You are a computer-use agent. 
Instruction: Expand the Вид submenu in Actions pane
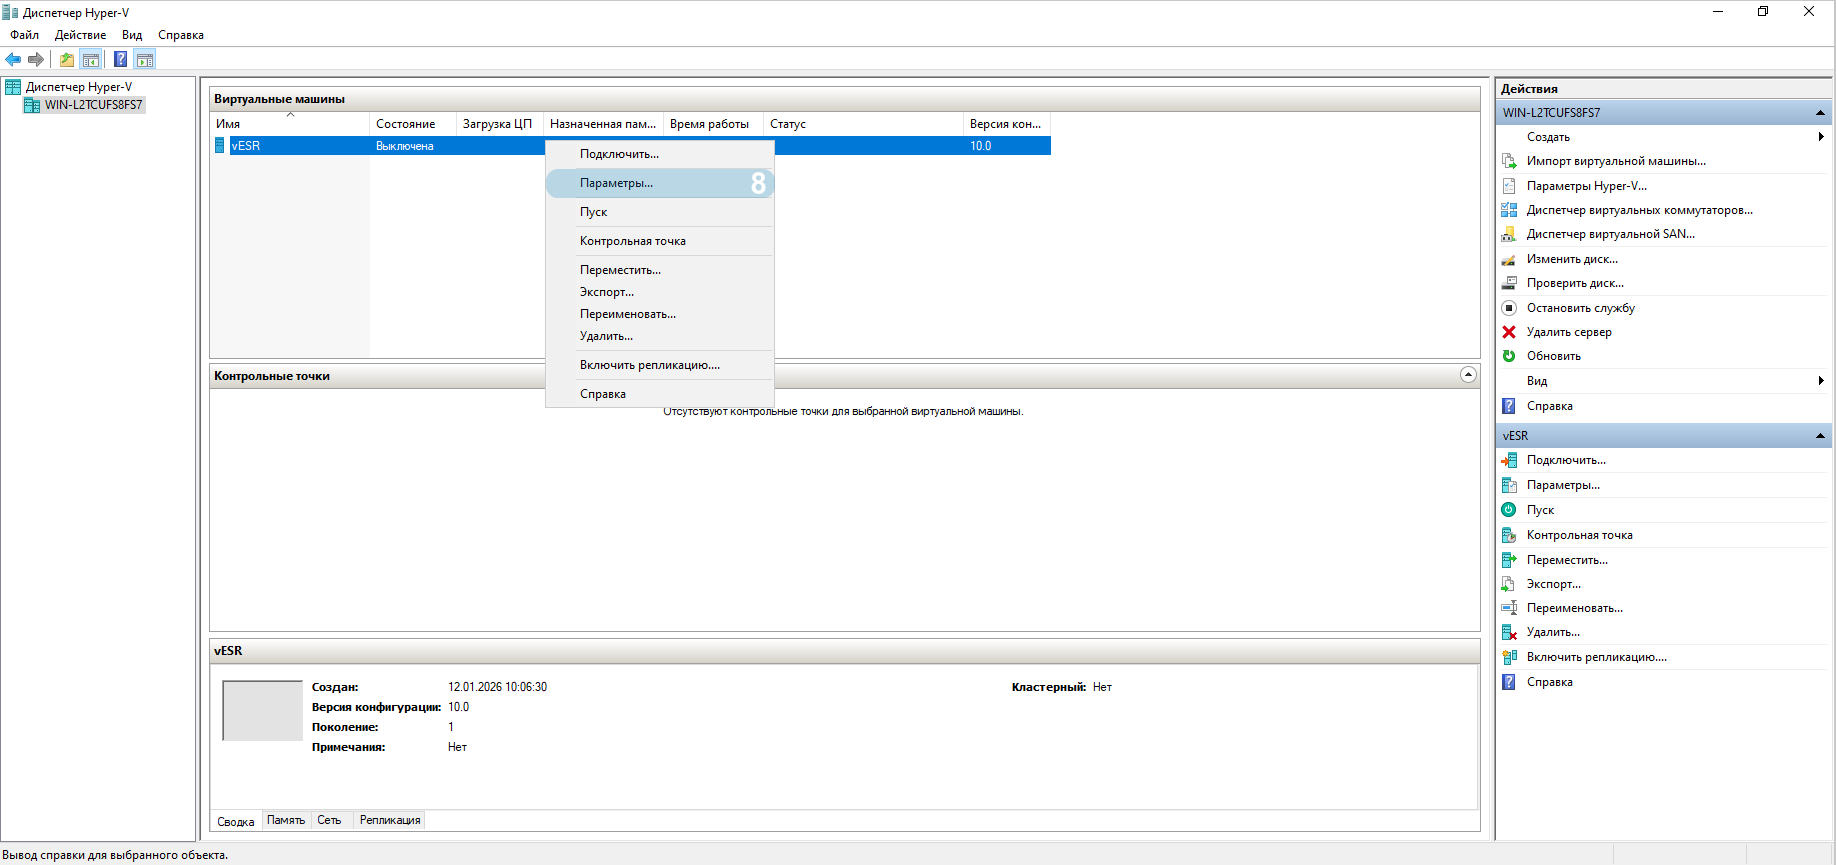point(1821,381)
